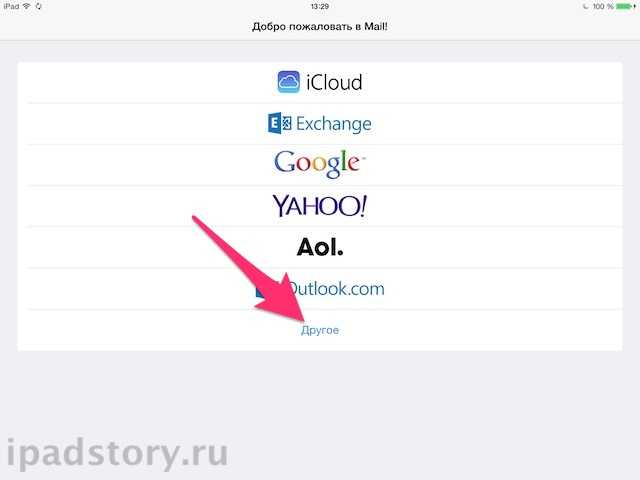Tap the Exchange logo icon
This screenshot has height=480, width=640.
[280, 123]
